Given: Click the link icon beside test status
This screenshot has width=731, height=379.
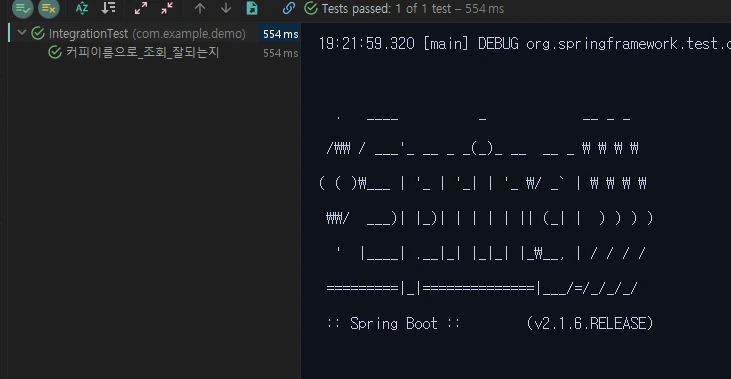Looking at the screenshot, I should coord(289,8).
